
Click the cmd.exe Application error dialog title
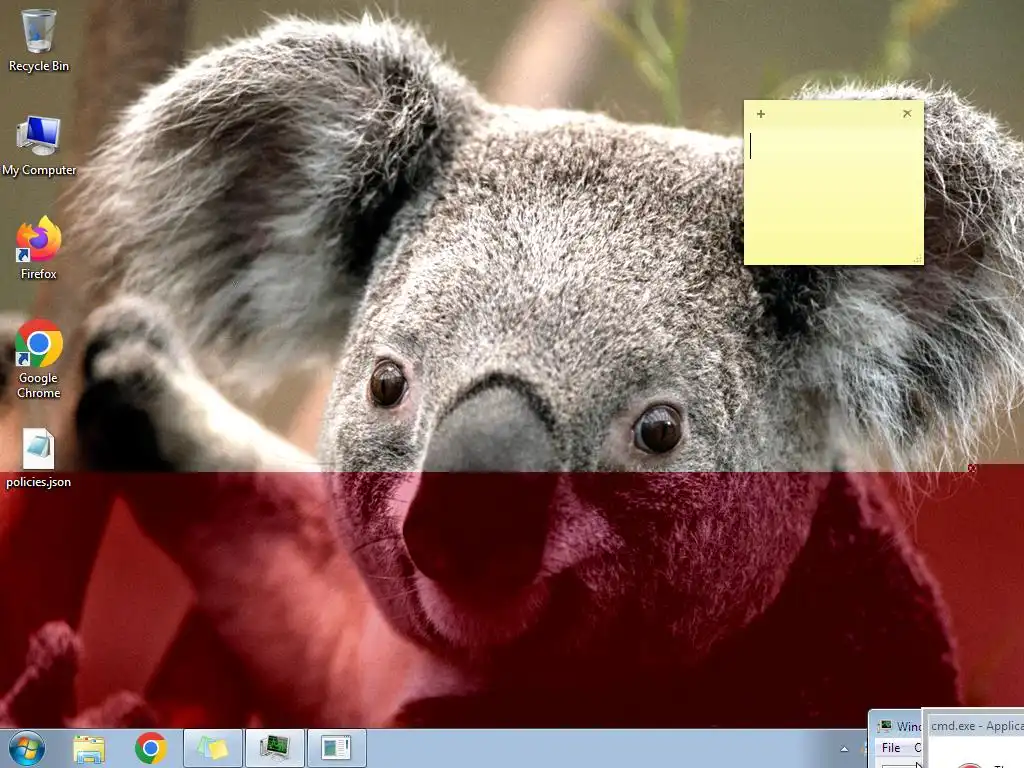coord(977,726)
